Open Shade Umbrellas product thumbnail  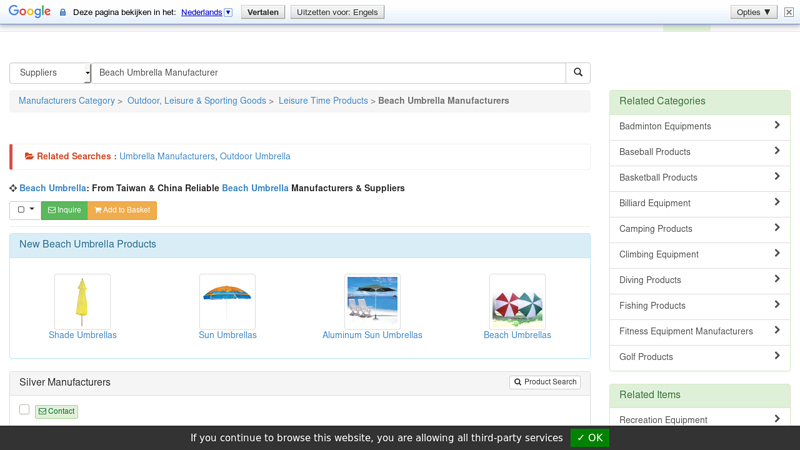[82, 302]
